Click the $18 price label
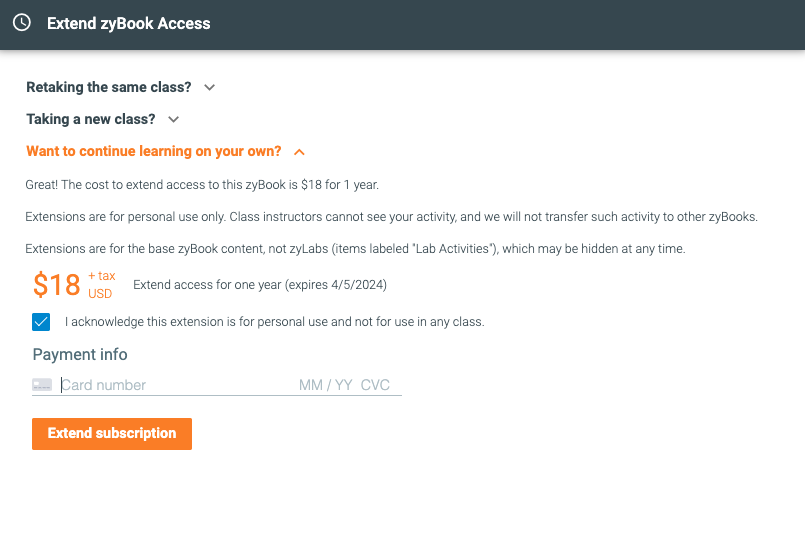Screen dimensions: 805x542 57,285
